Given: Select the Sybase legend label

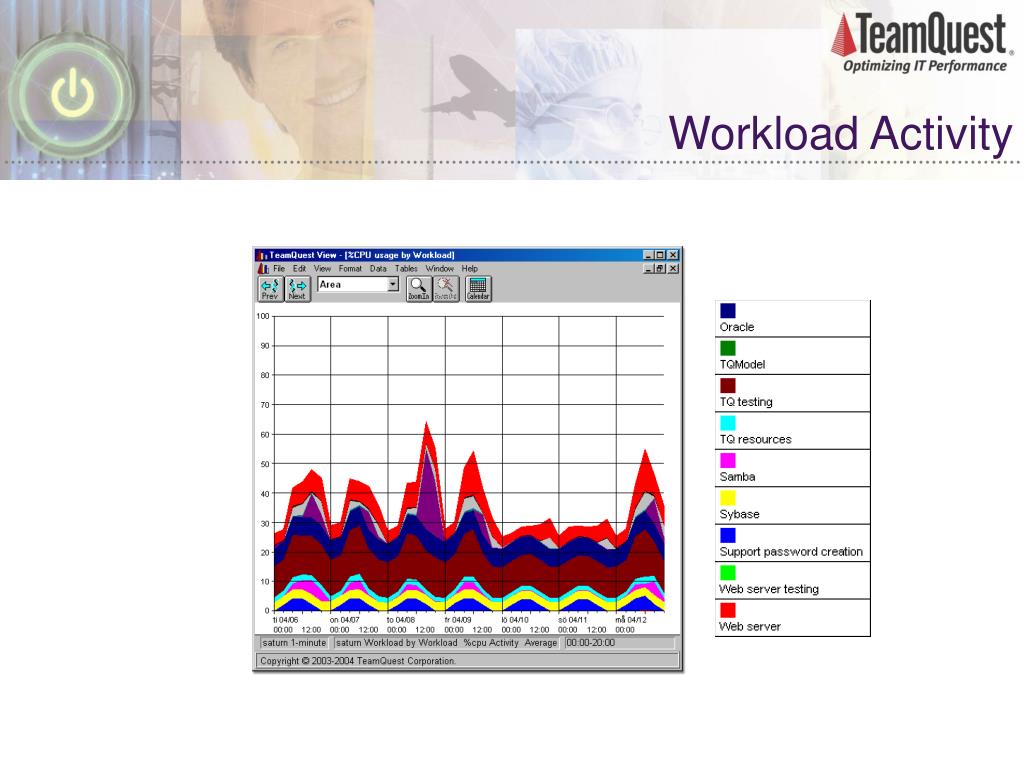Looking at the screenshot, I should 739,514.
